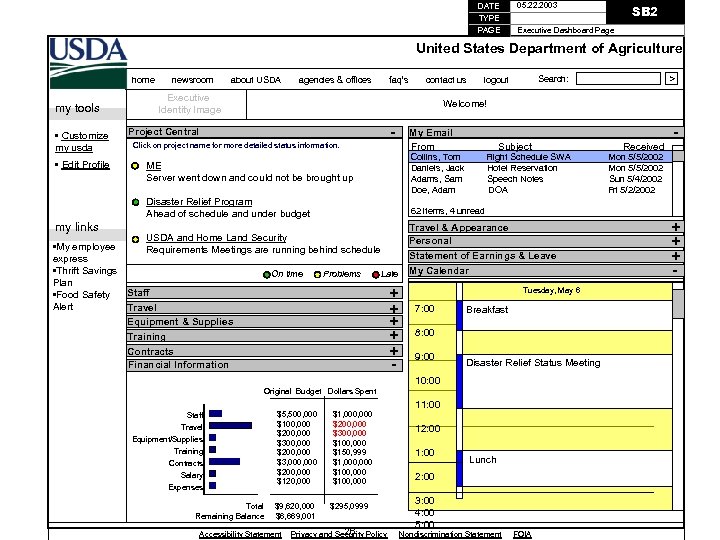Click the green On time legend dot
720x540 pixels.
tap(266, 275)
